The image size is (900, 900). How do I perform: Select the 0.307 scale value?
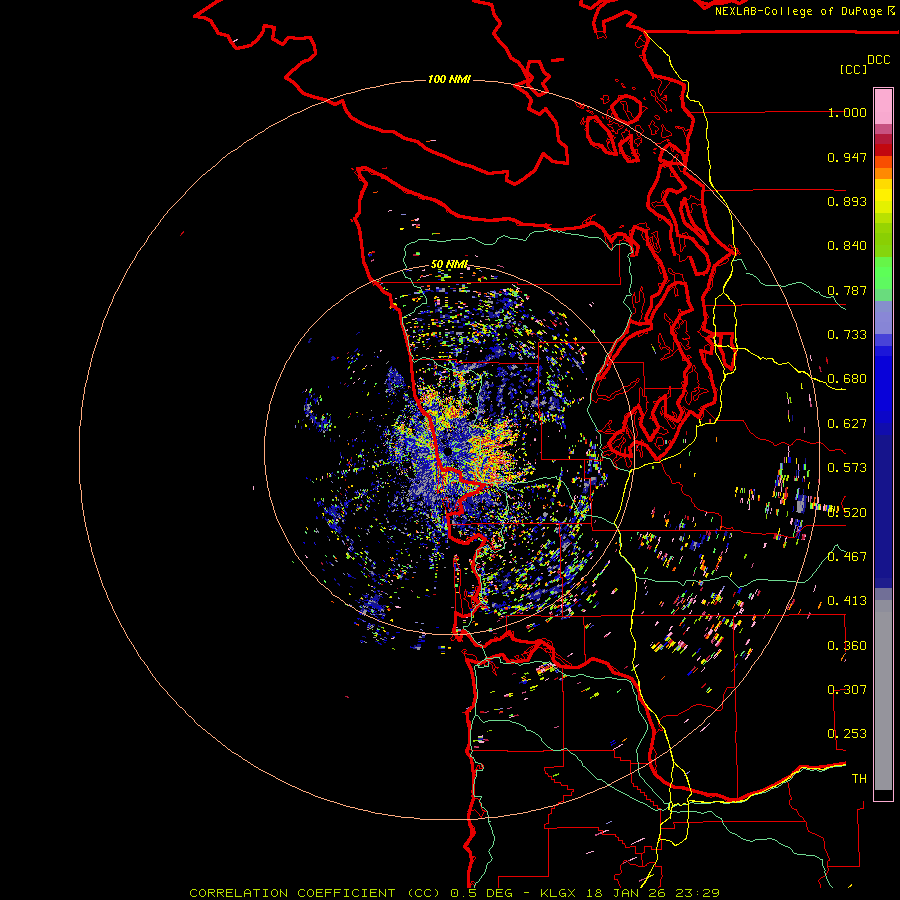point(847,690)
